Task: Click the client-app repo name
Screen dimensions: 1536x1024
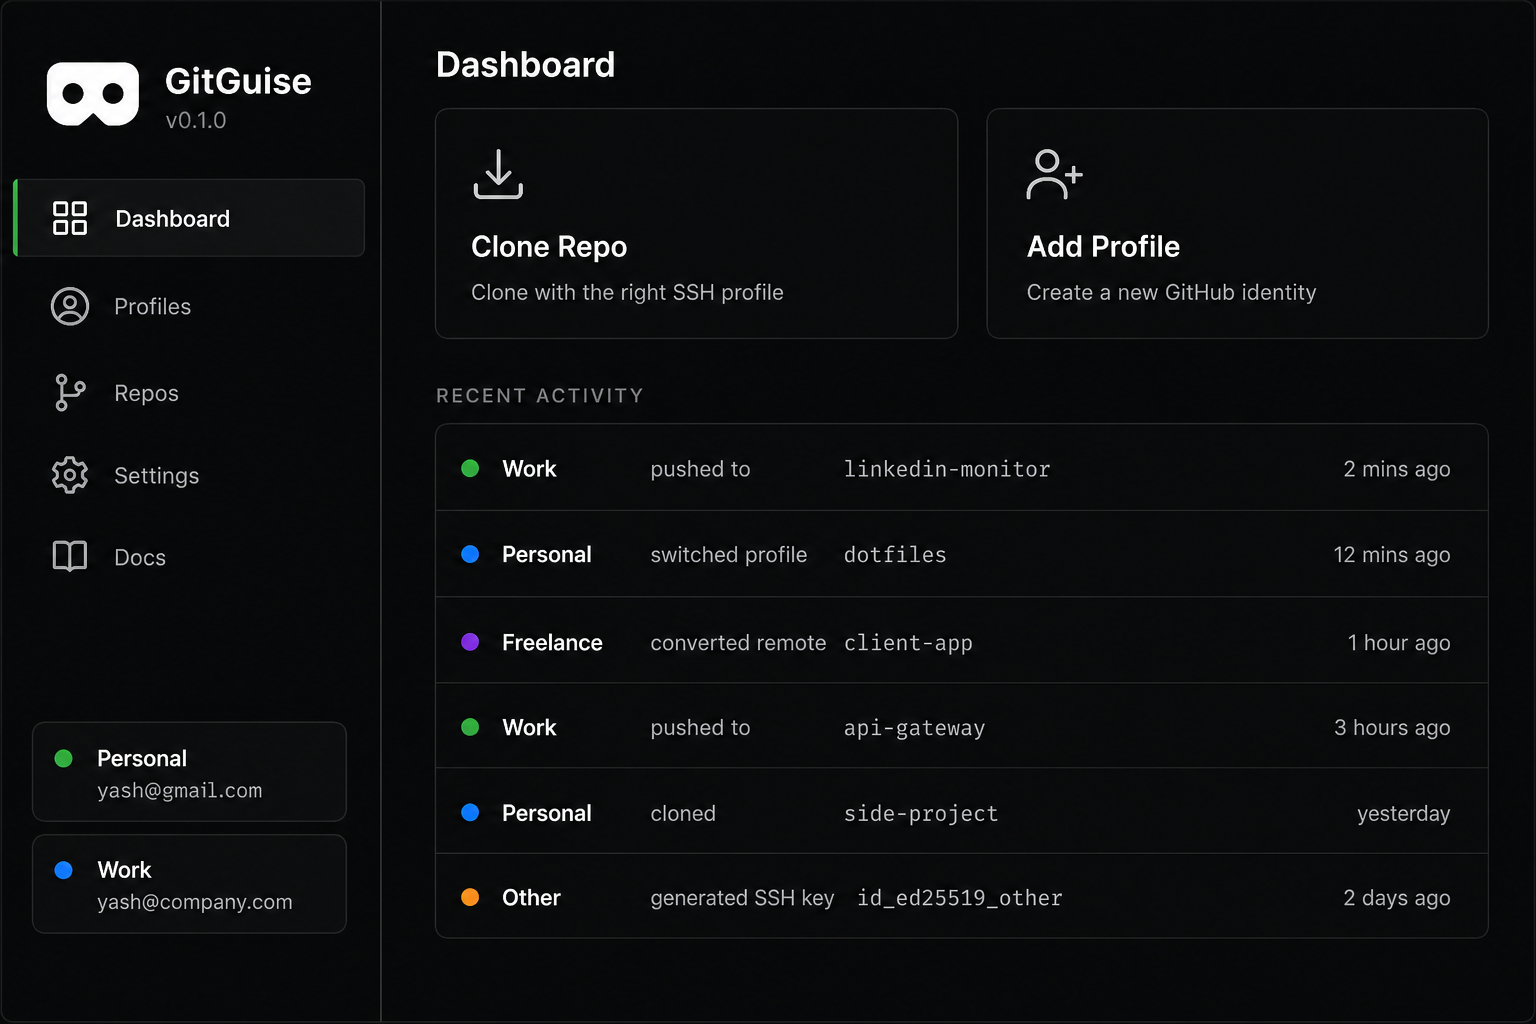Action: [908, 643]
